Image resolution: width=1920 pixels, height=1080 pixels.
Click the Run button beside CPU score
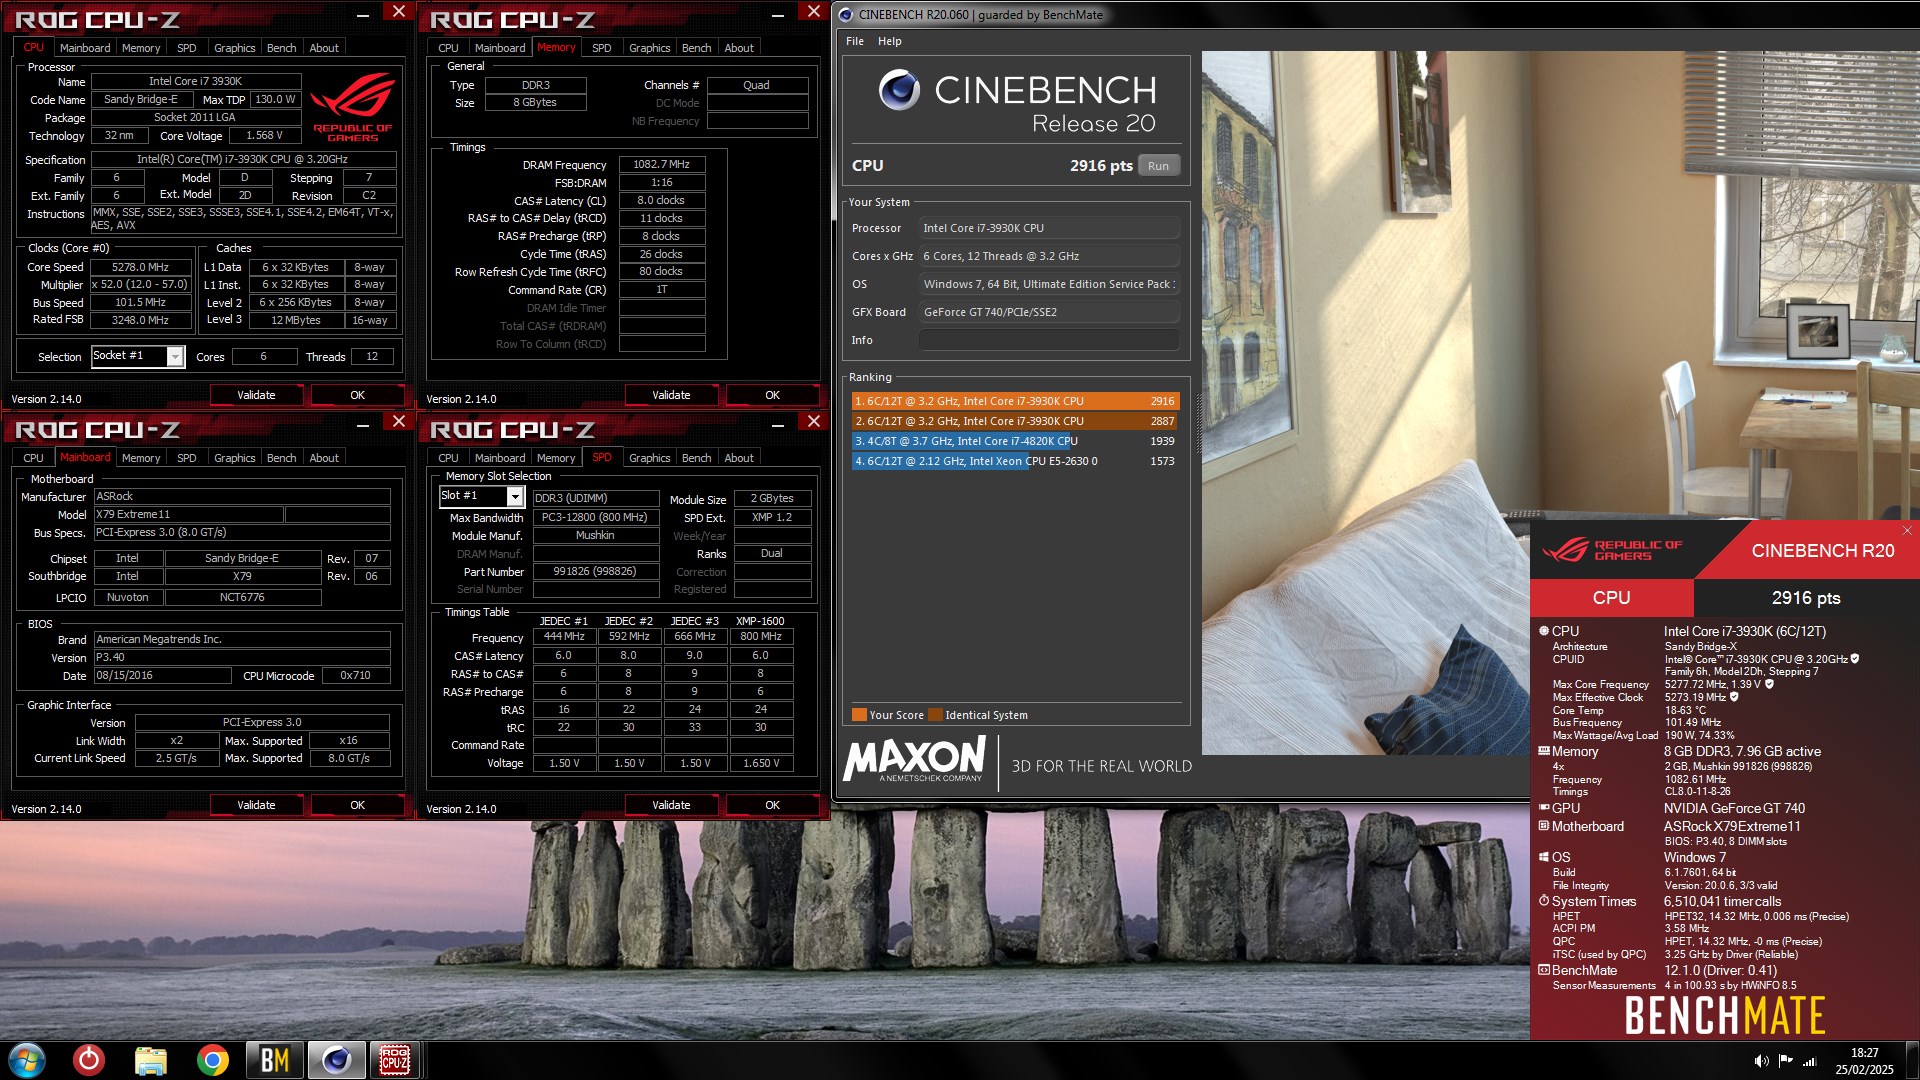(1158, 166)
